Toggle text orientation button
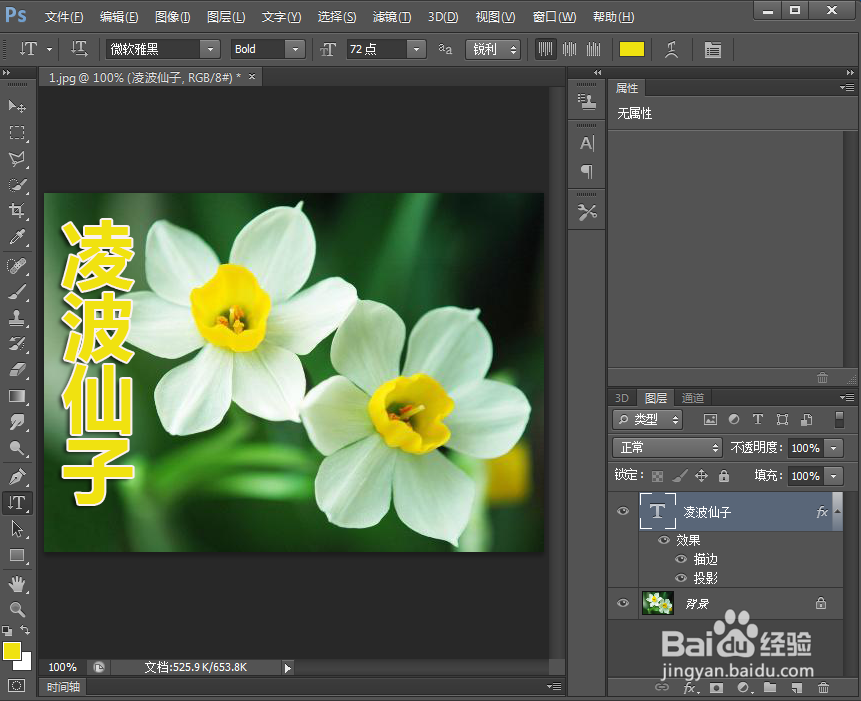This screenshot has width=861, height=701. (x=79, y=49)
